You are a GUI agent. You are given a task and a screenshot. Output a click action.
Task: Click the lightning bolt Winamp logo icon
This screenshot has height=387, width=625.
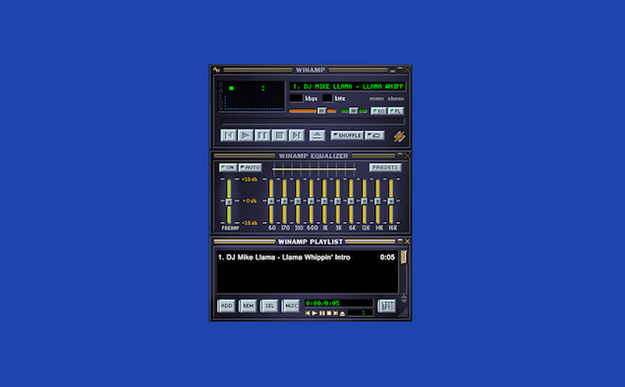pyautogui.click(x=399, y=136)
